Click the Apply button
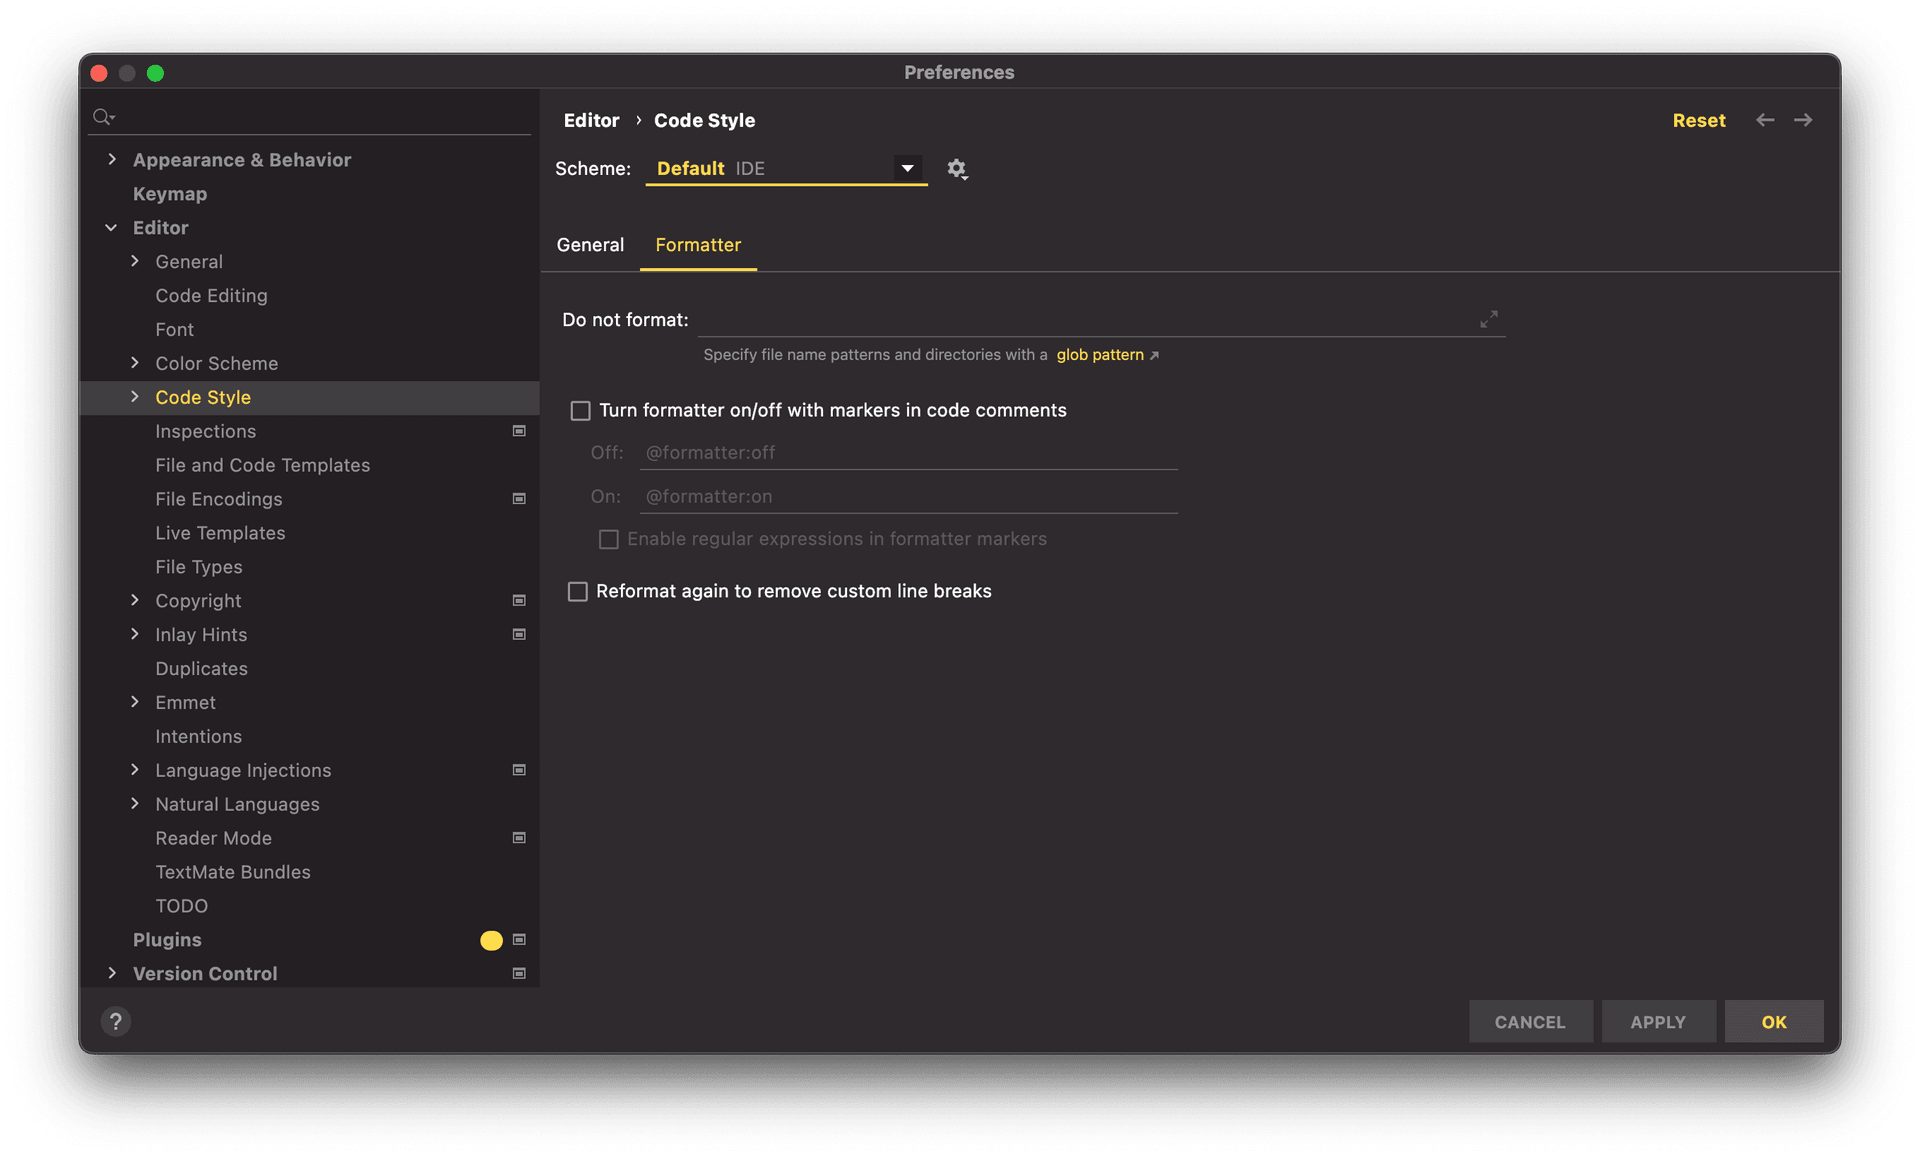 point(1658,1022)
